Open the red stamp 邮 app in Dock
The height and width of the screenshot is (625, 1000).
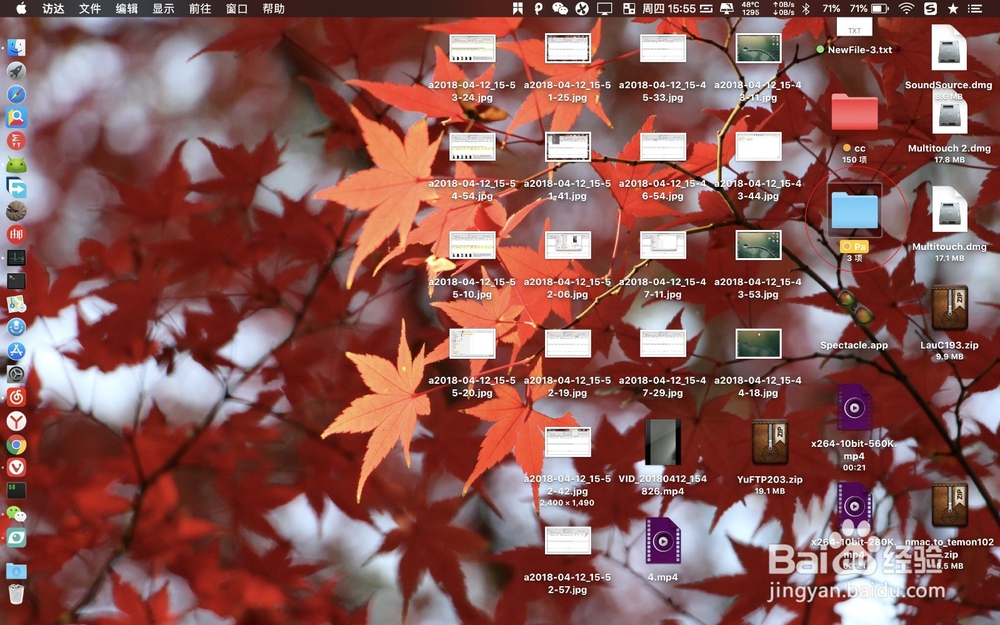pyautogui.click(x=17, y=234)
